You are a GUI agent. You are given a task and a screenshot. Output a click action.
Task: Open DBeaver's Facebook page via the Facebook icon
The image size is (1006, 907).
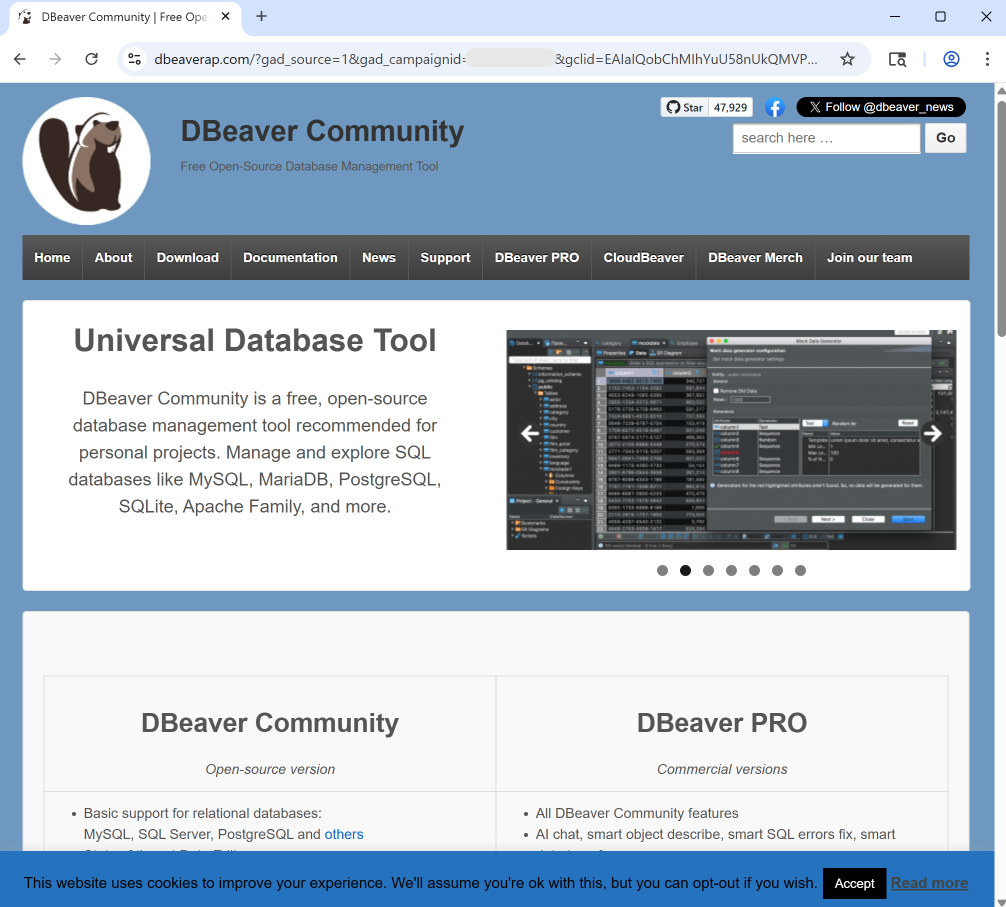point(775,107)
